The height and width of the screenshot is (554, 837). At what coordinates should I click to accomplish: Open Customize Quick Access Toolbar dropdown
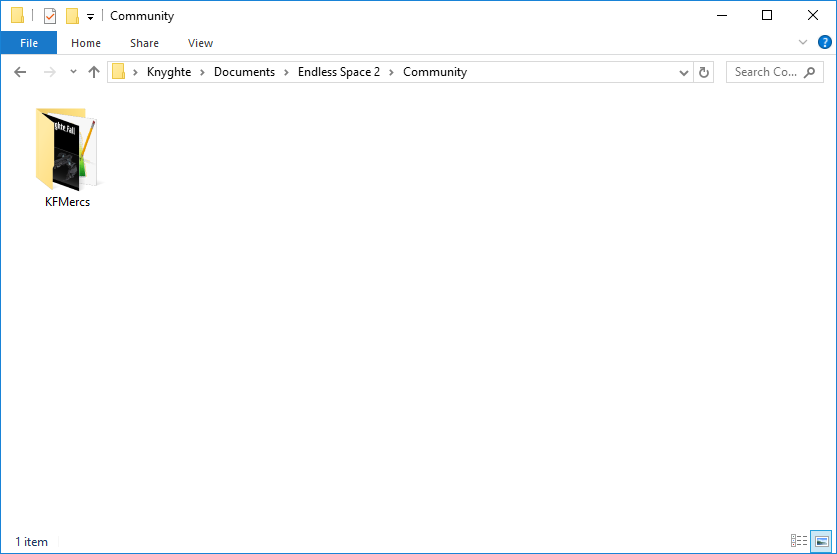[90, 17]
